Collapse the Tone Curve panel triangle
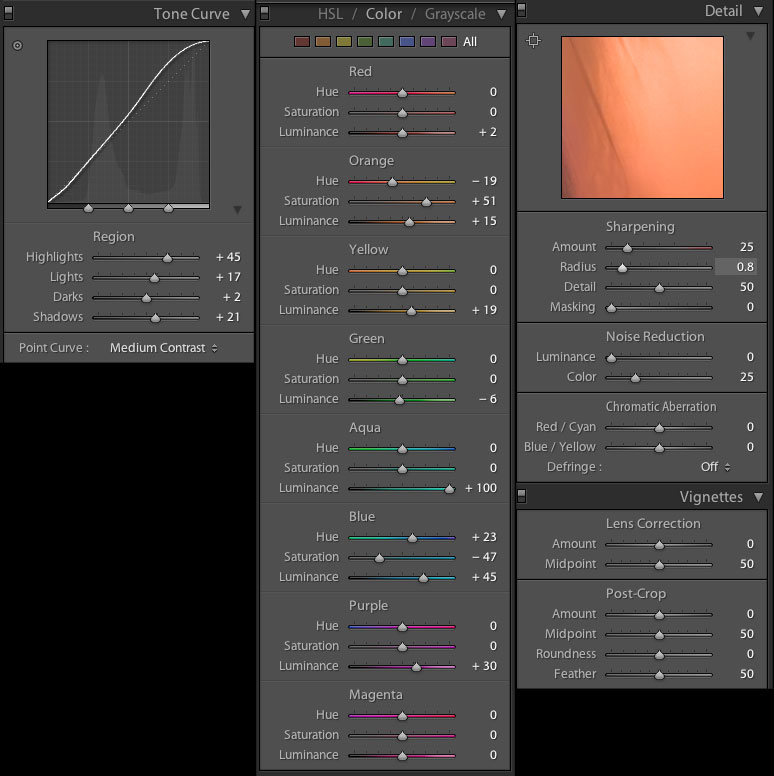774x776 pixels. pos(244,14)
